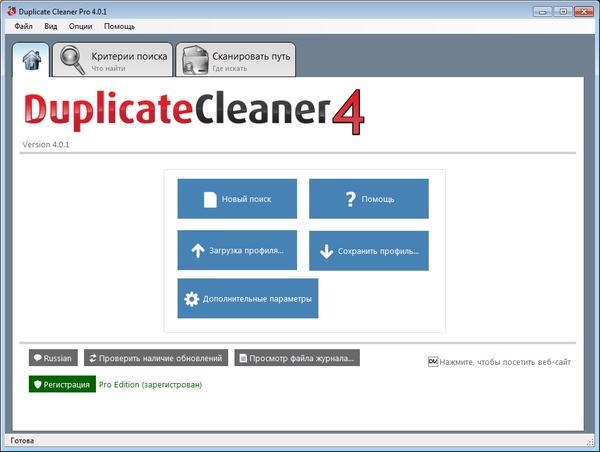
Task: Open the Помощь menu in the menu bar
Action: coord(120,26)
